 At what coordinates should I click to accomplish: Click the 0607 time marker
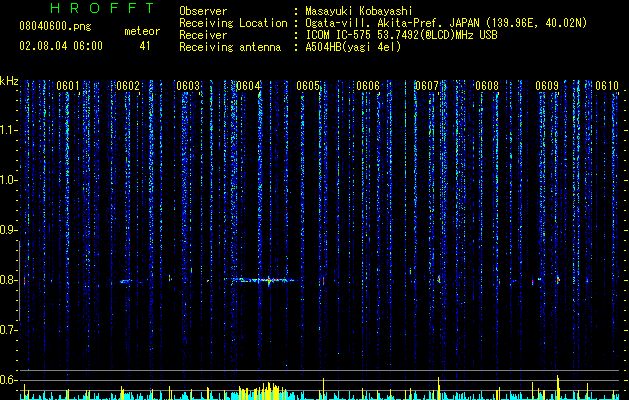[x=426, y=86]
